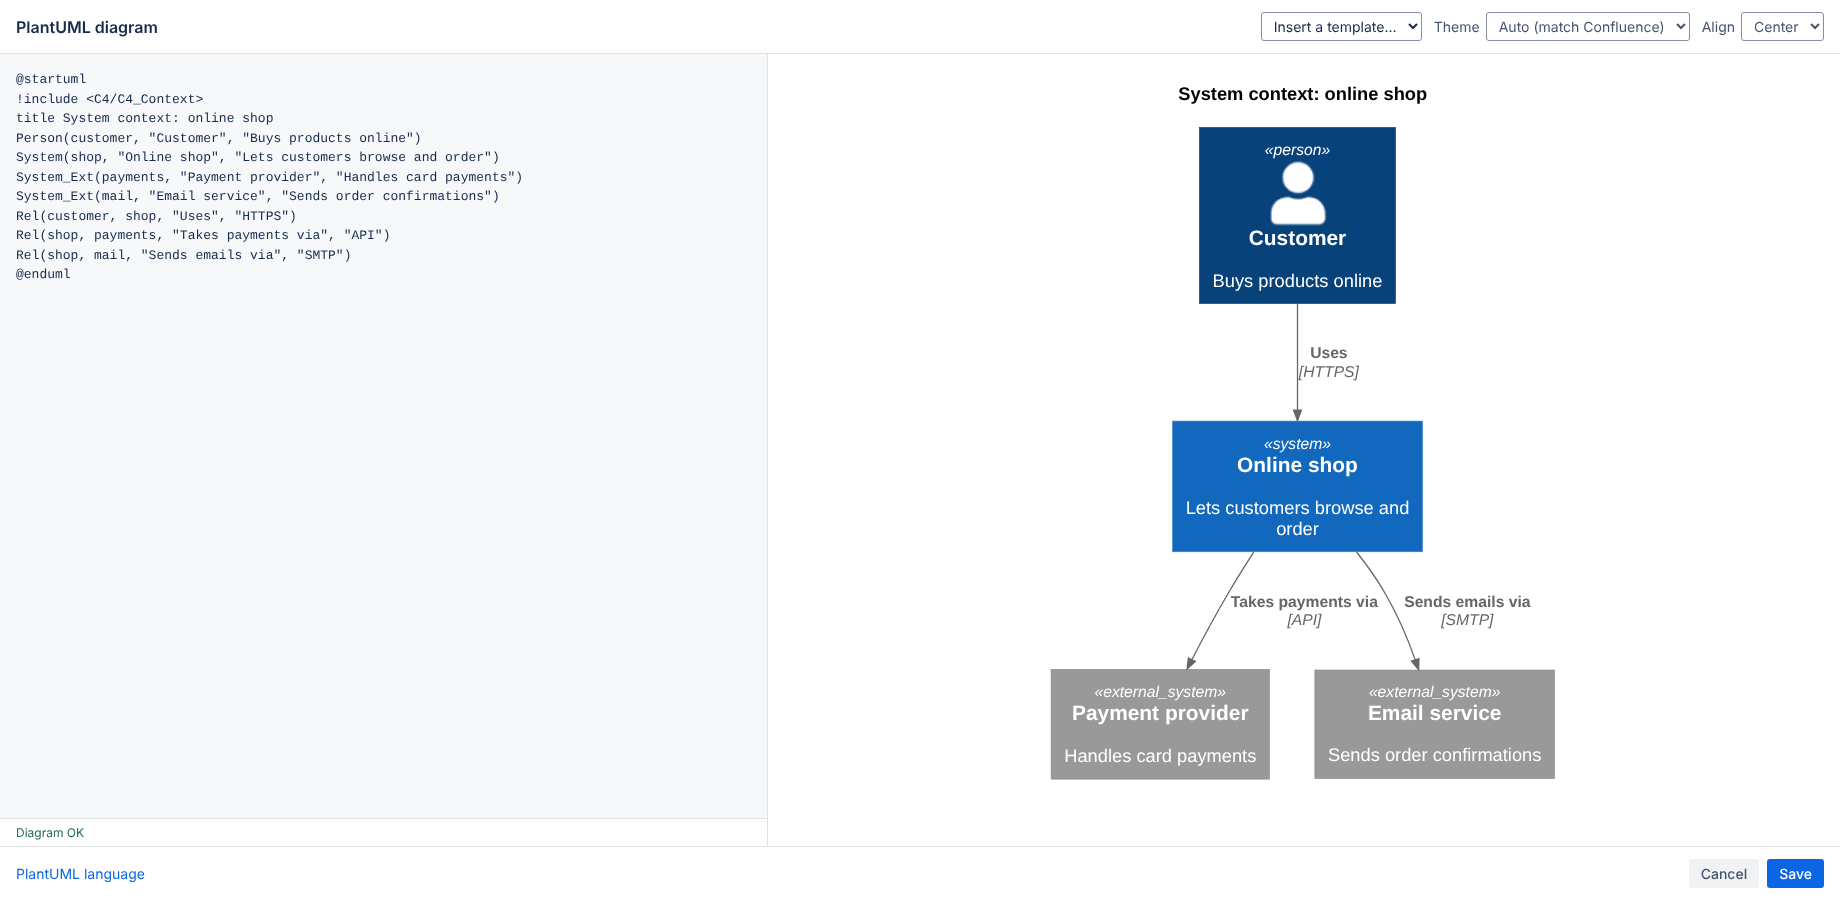Place cursor in the 'title System context' code line
Image resolution: width=1840 pixels, height=900 pixels.
point(145,118)
